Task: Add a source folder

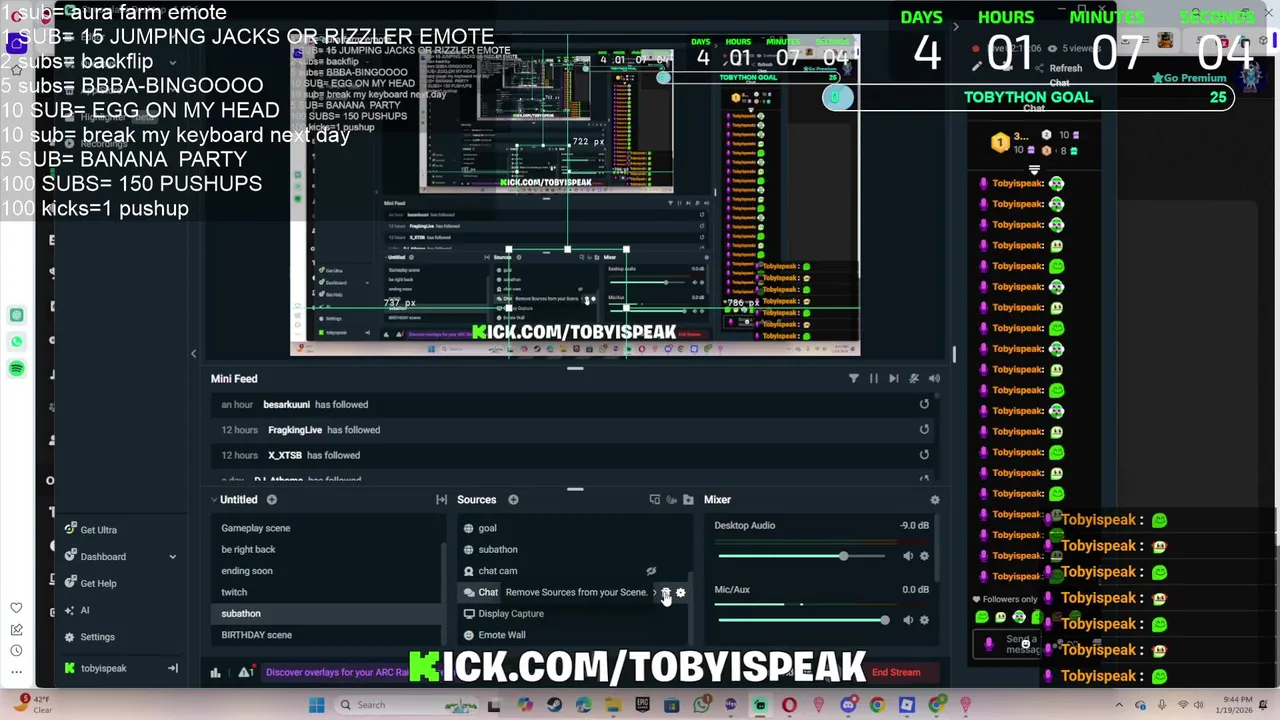Action: pyautogui.click(x=688, y=500)
